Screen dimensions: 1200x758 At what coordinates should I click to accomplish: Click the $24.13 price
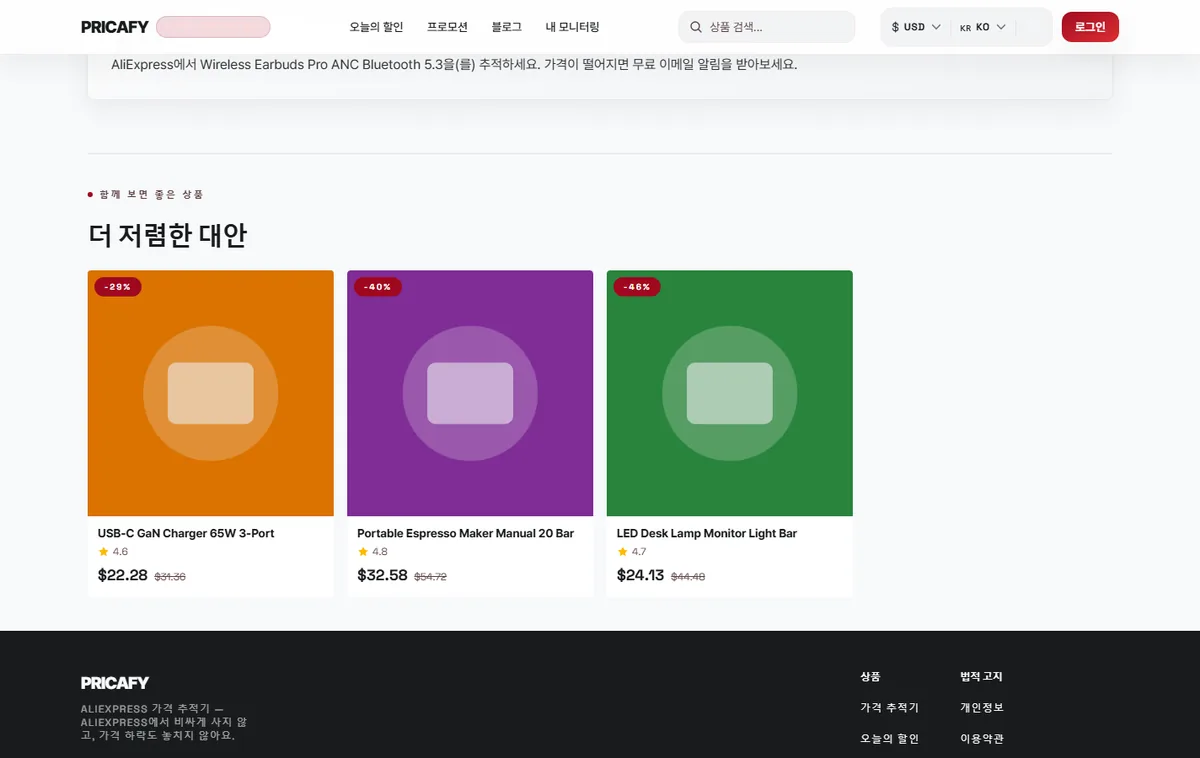[640, 575]
